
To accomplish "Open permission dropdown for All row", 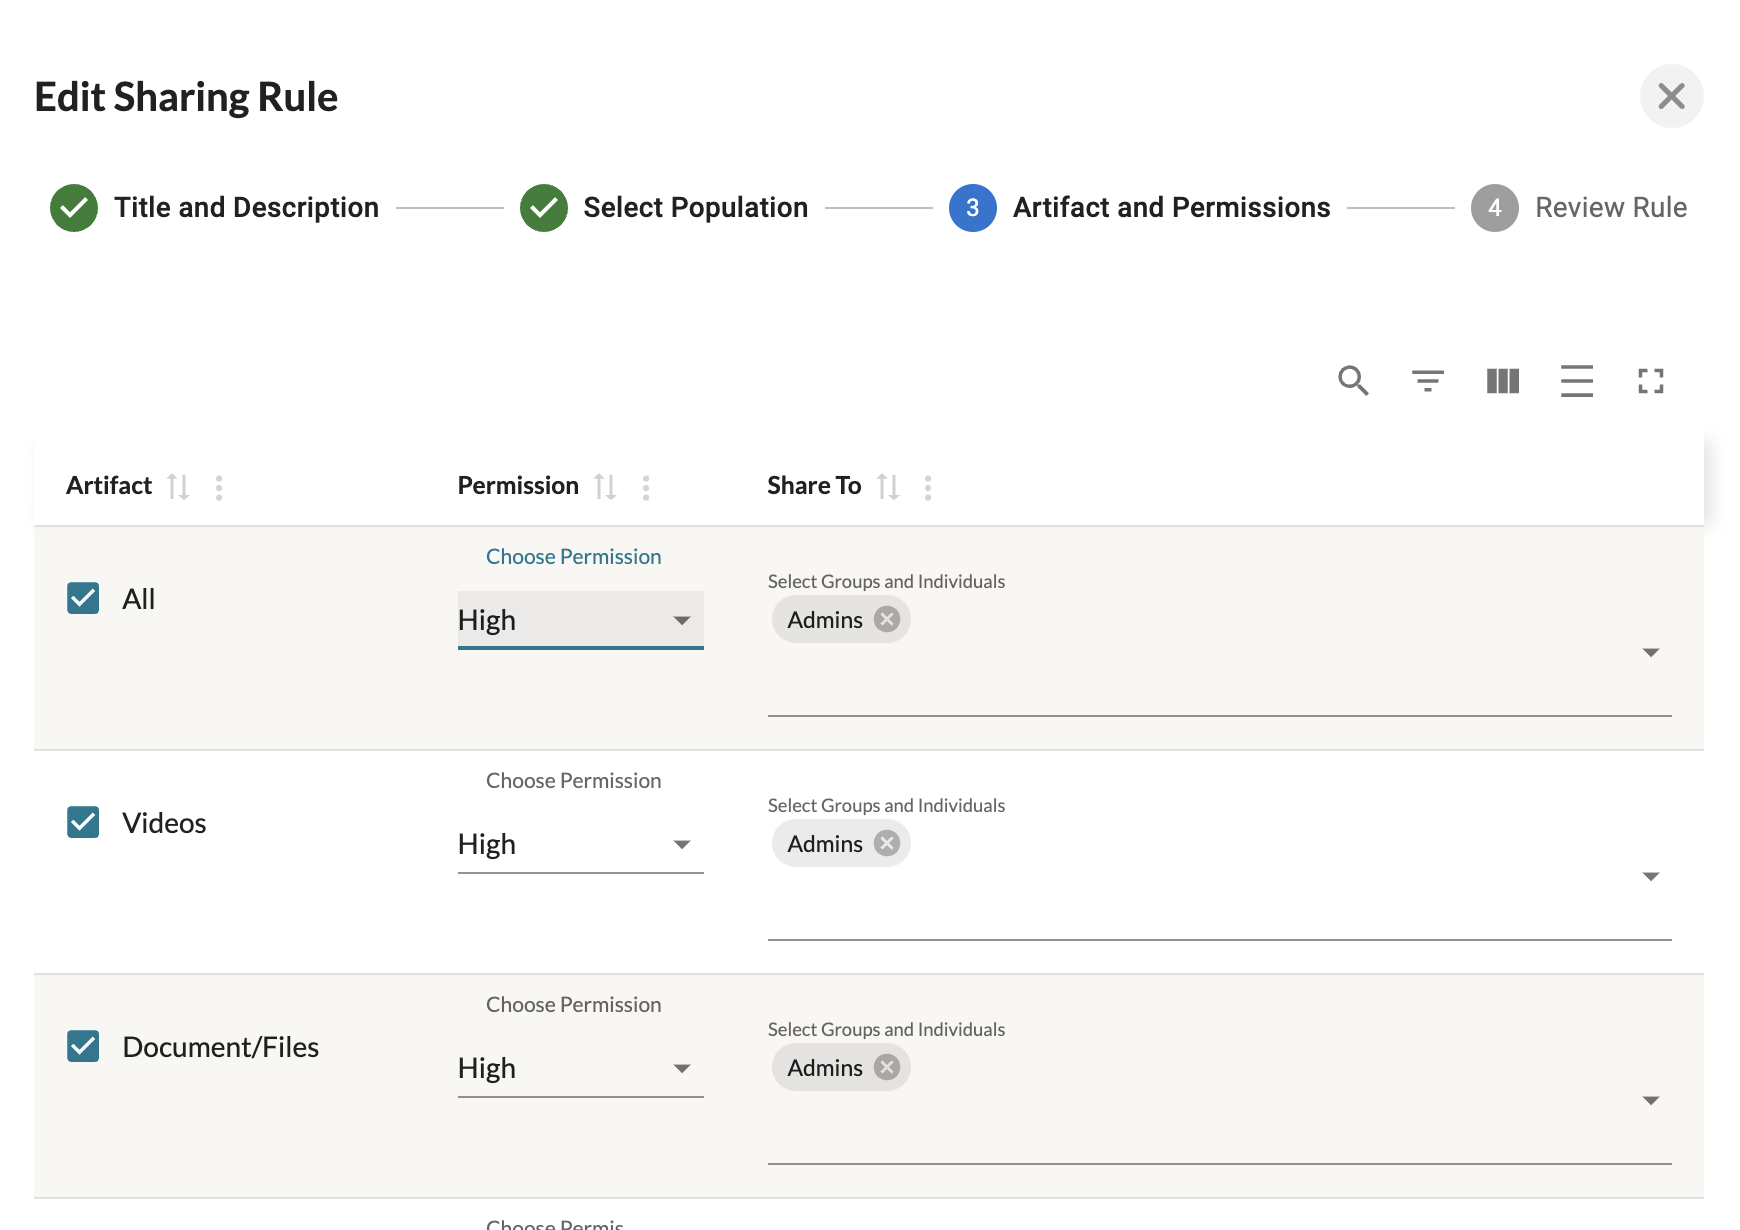I will coord(580,621).
